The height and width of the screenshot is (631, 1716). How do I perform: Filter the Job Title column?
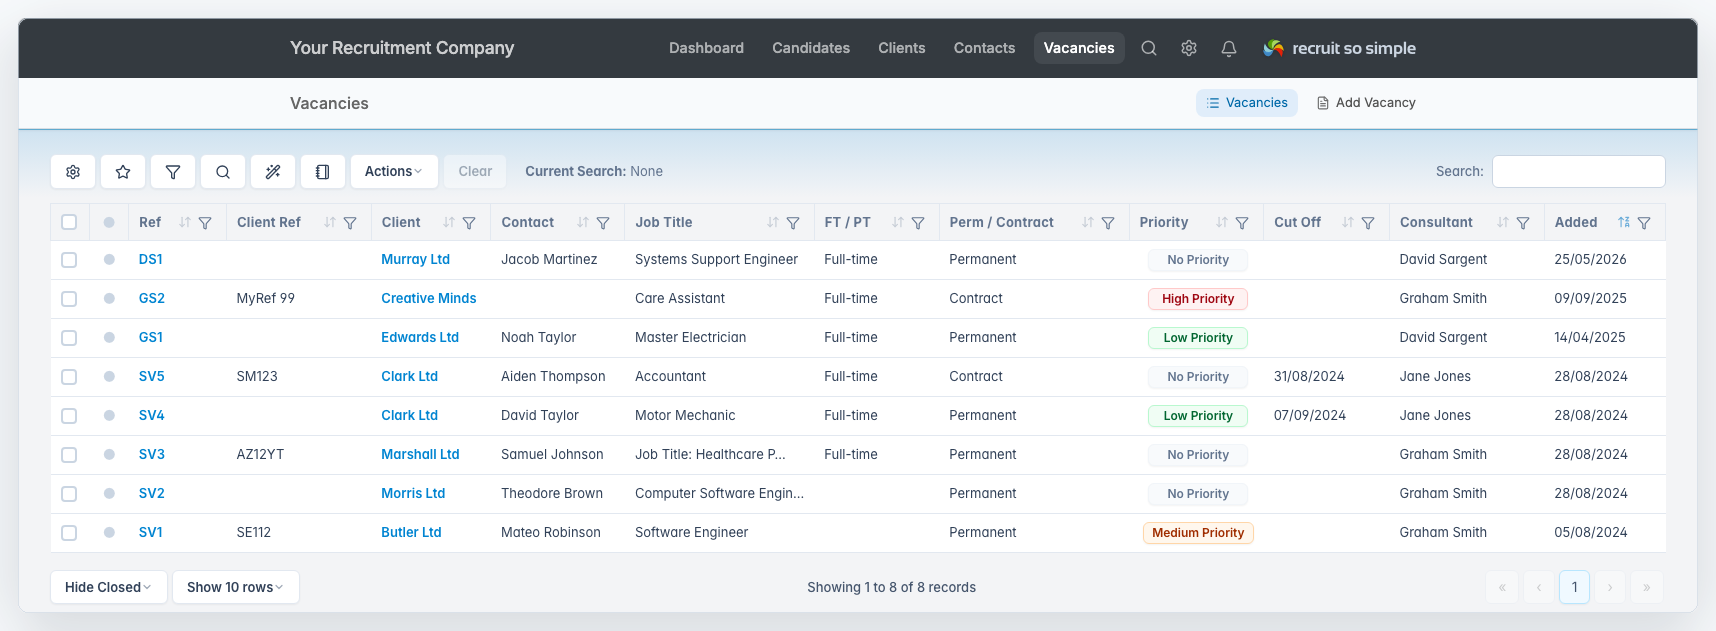tap(793, 223)
